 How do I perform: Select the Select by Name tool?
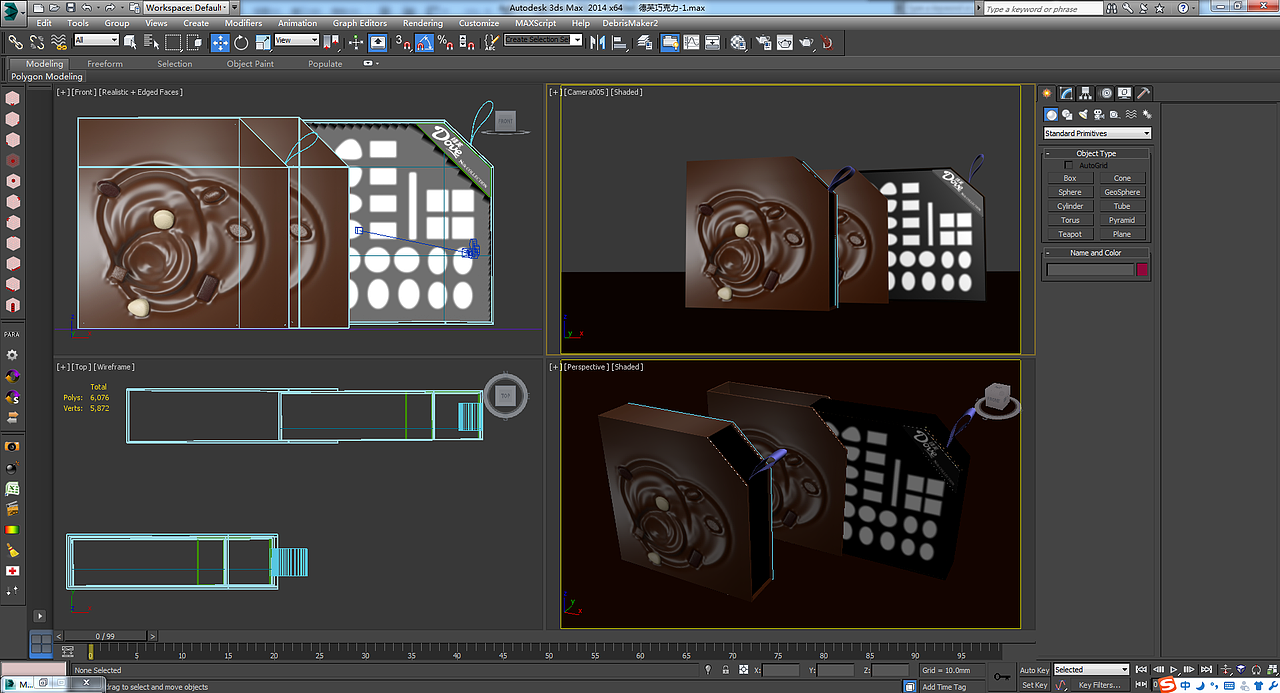[151, 42]
